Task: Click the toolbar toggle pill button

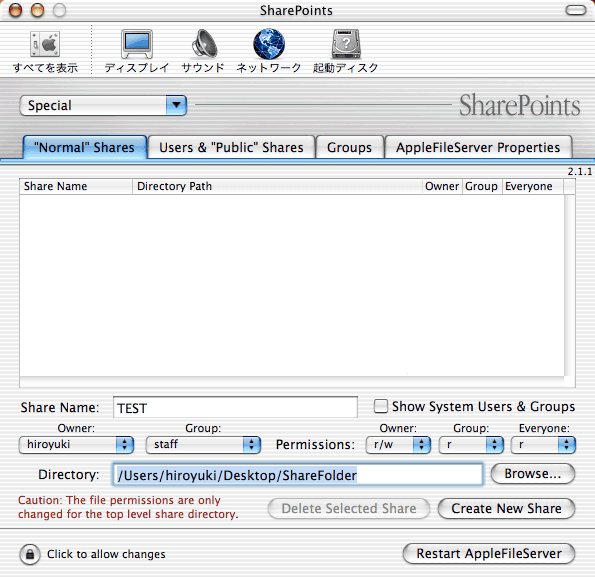Action: [576, 10]
